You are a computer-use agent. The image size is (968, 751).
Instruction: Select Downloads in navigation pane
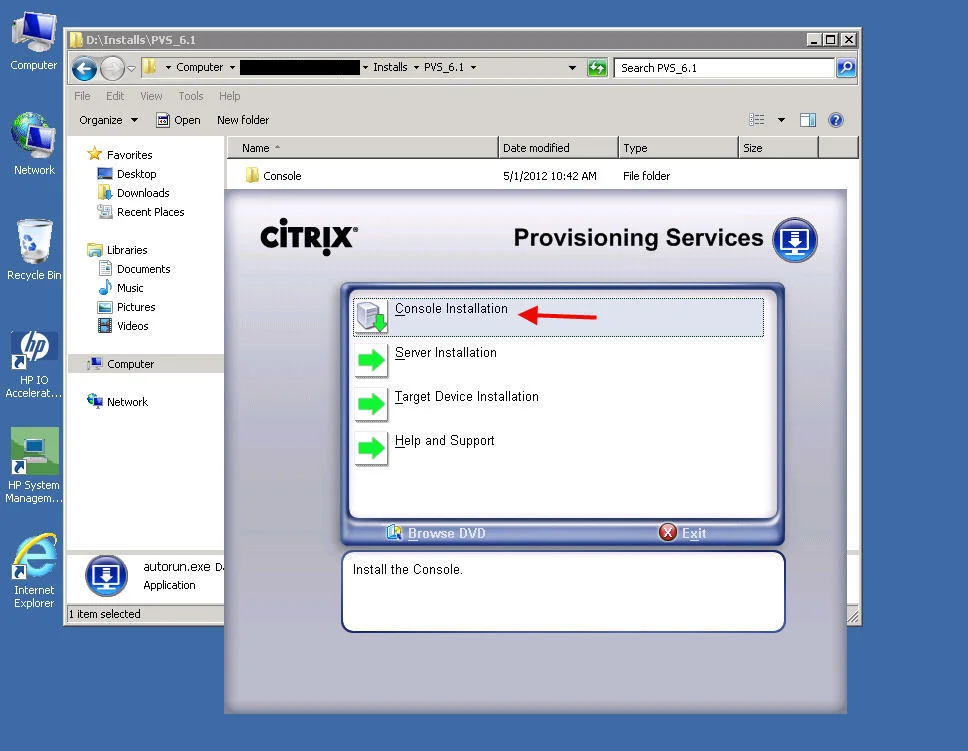pyautogui.click(x=143, y=193)
